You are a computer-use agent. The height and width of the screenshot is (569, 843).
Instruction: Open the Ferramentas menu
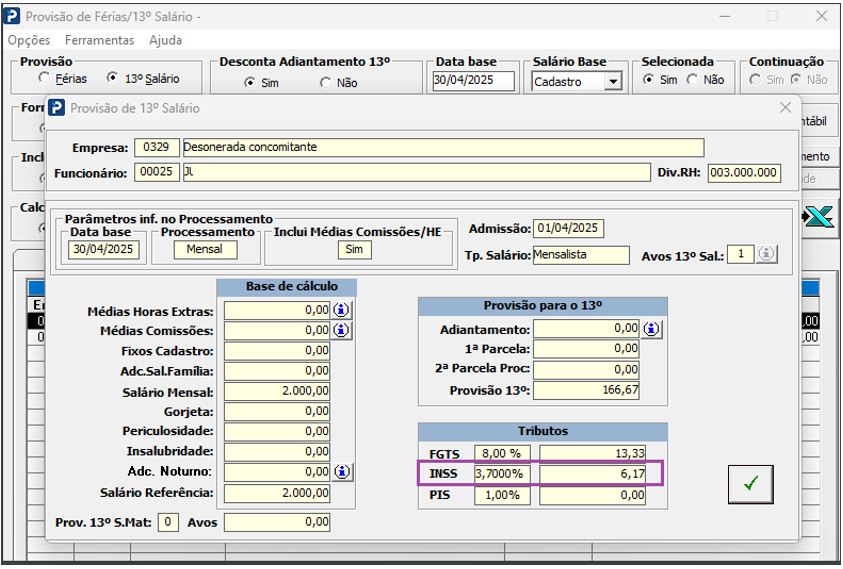(99, 40)
